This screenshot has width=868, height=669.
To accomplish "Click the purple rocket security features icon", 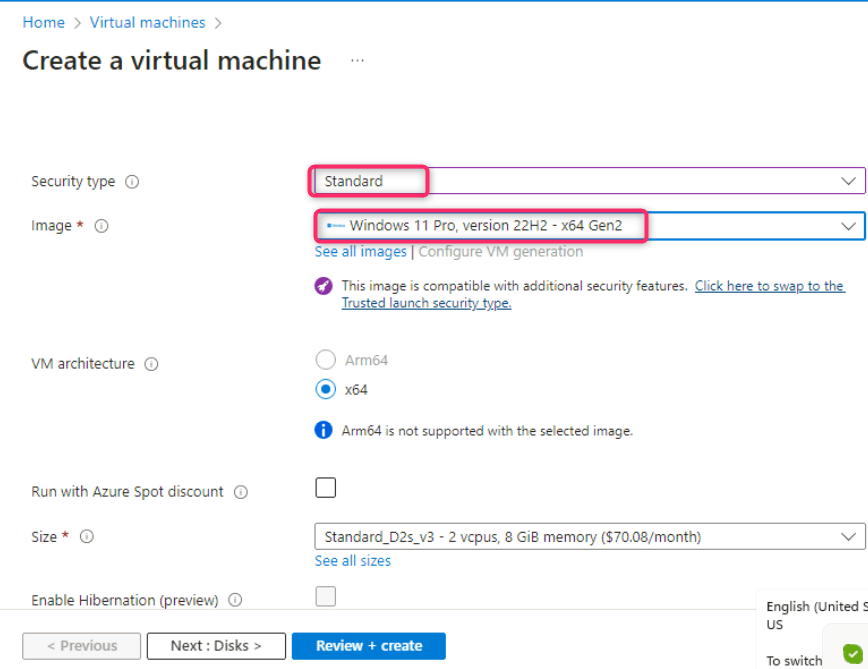I will tap(323, 286).
